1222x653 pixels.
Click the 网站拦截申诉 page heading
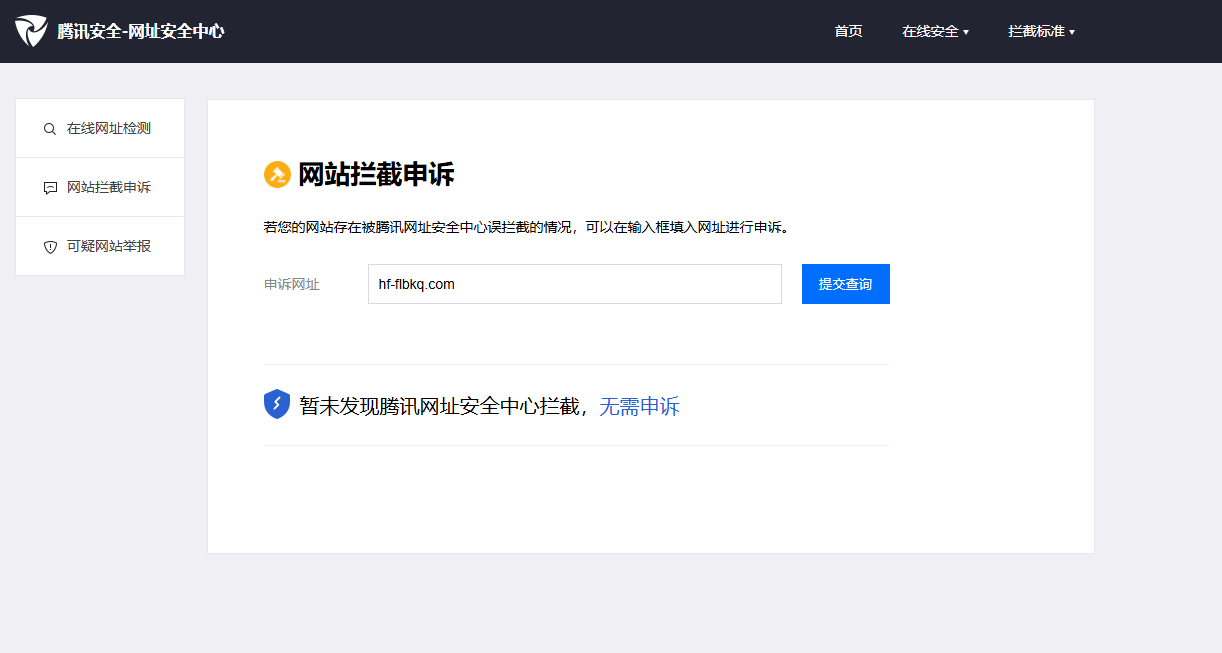click(376, 175)
